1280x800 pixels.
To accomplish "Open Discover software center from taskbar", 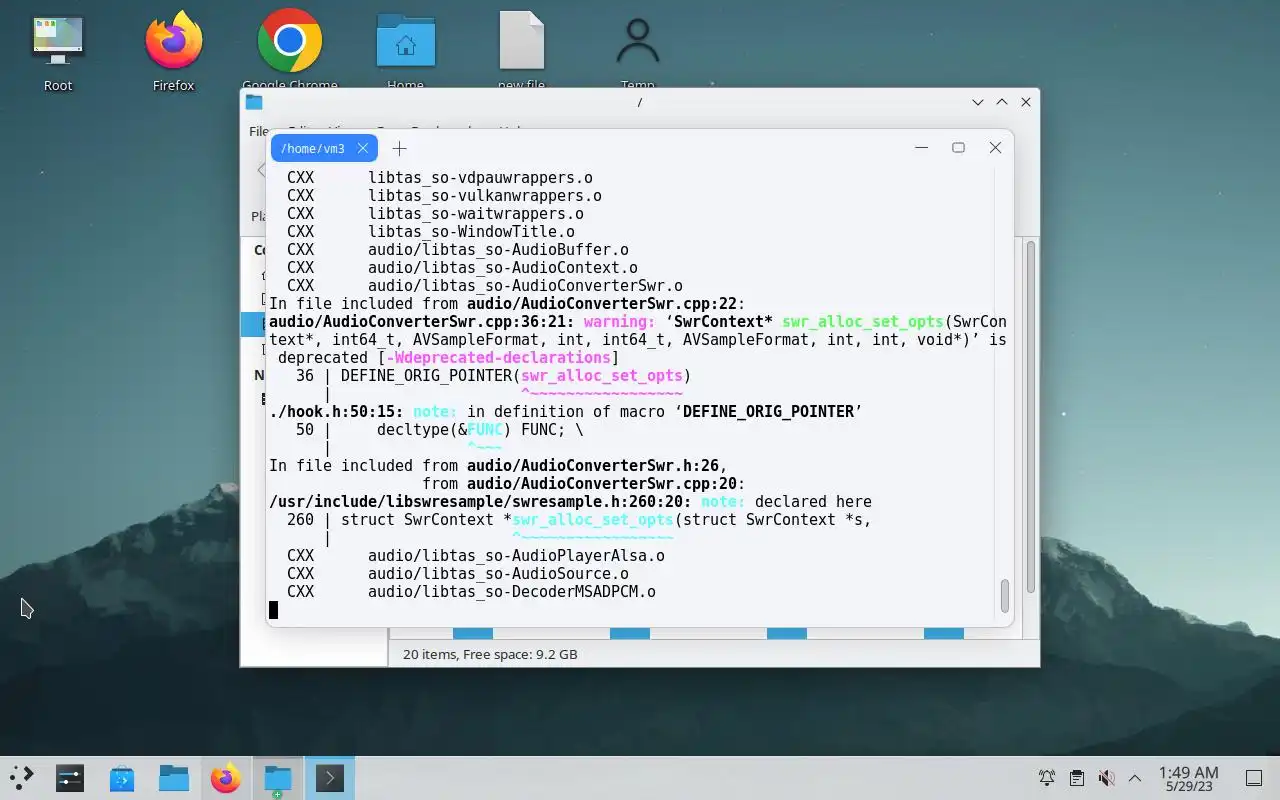I will pyautogui.click(x=122, y=778).
